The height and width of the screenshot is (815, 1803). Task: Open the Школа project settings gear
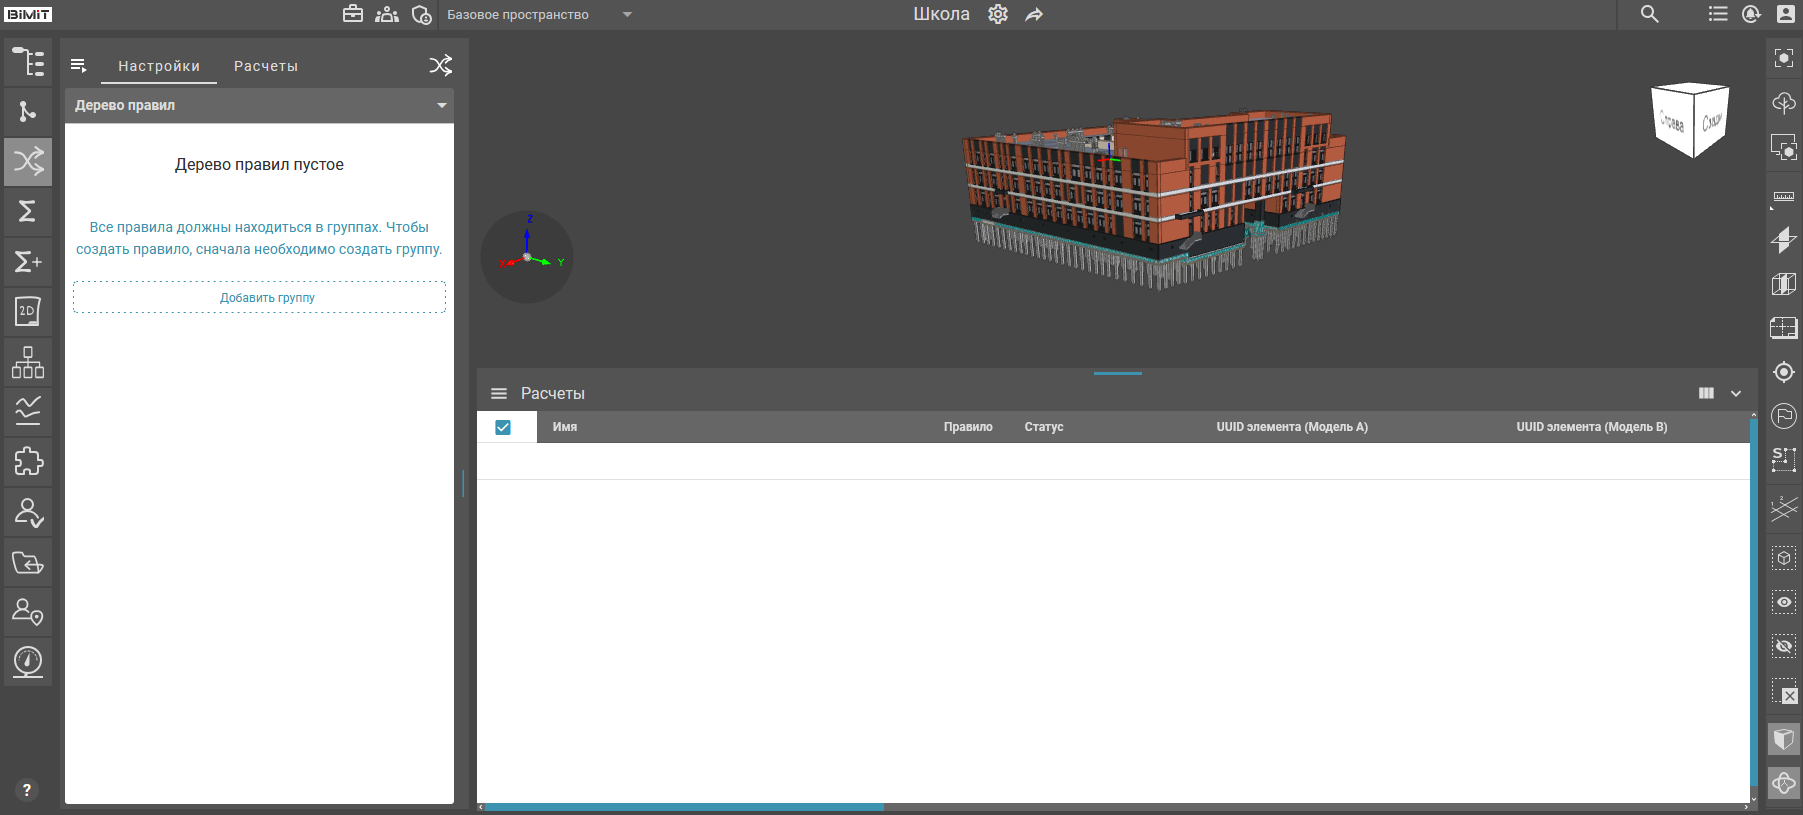tap(997, 14)
